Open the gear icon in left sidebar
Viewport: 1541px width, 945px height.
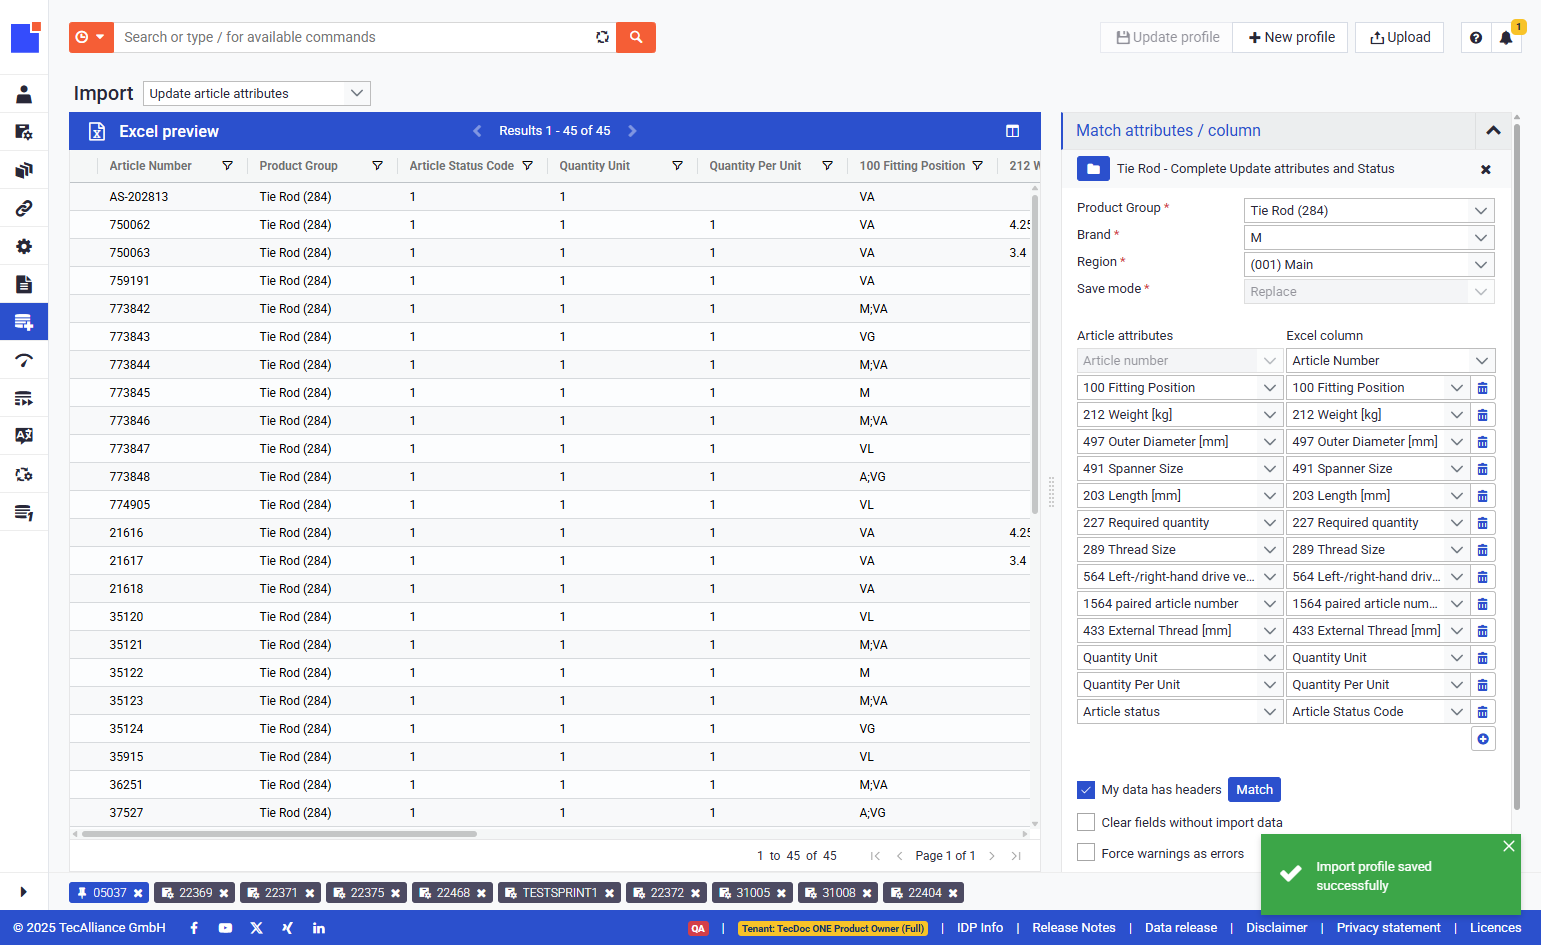tap(24, 246)
